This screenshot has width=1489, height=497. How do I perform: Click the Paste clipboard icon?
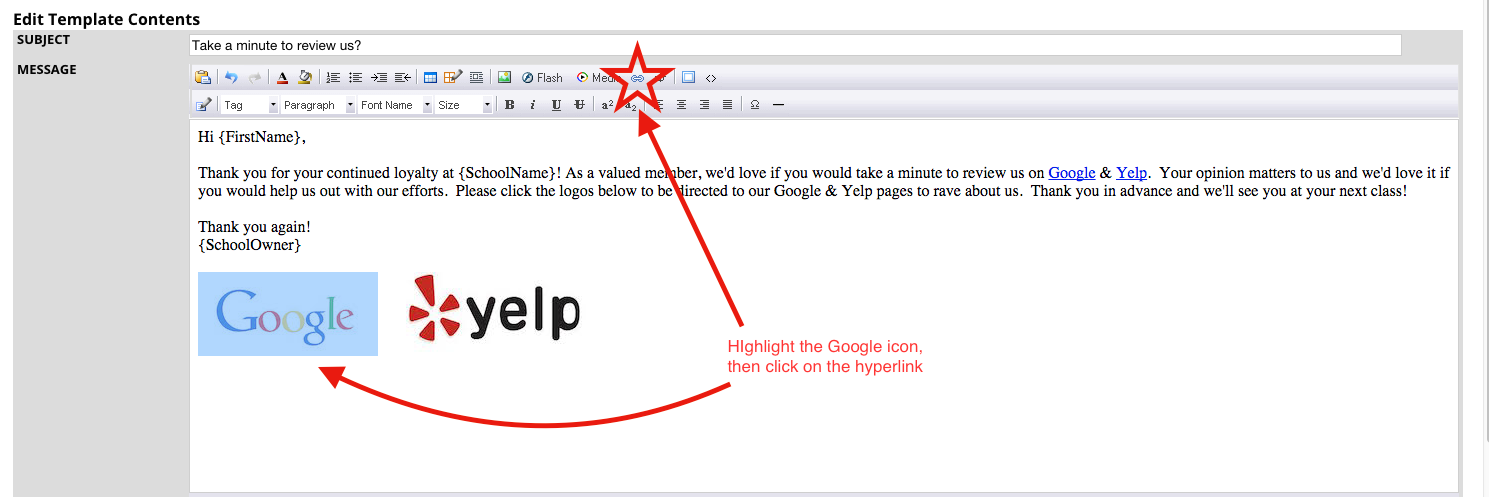click(x=203, y=77)
